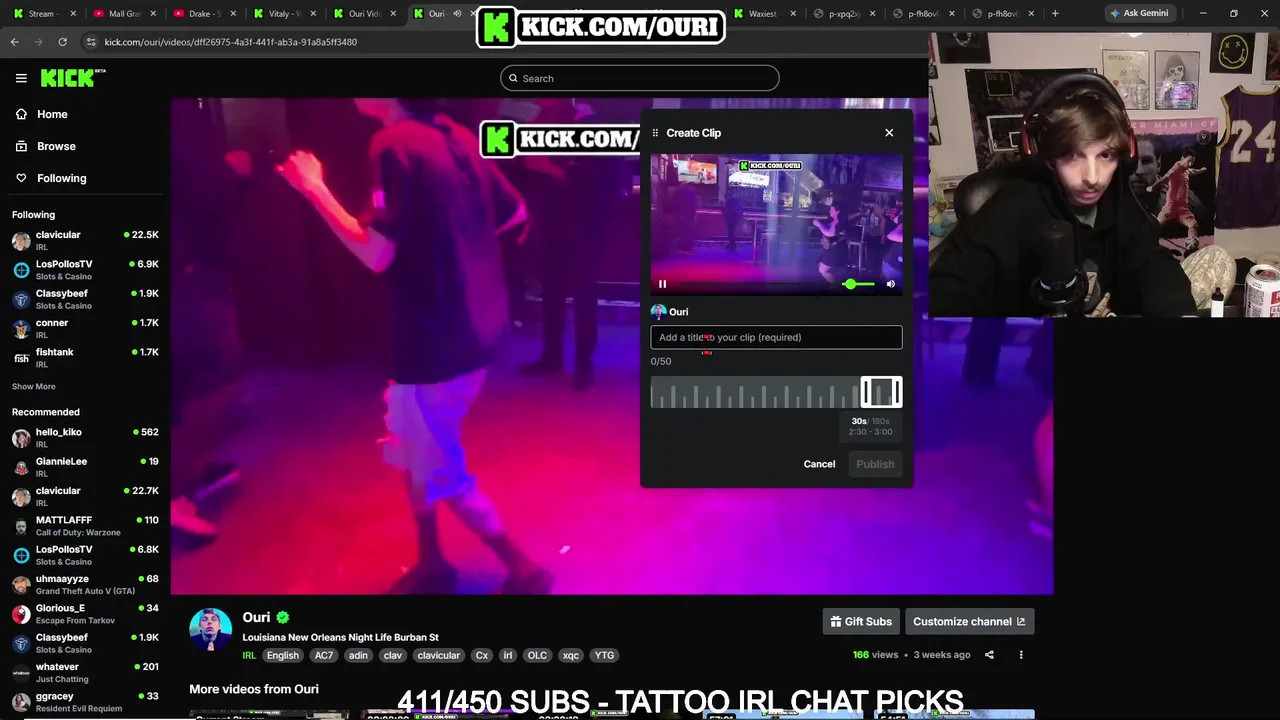Open Customize channel link
Image resolution: width=1280 pixels, height=720 pixels.
point(969,621)
